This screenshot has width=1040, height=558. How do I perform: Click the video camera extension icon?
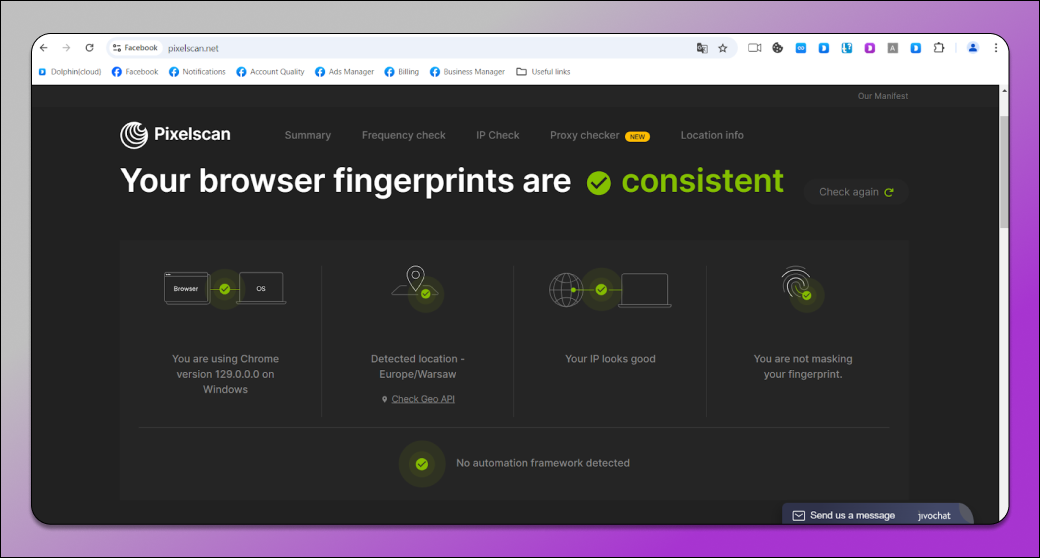pyautogui.click(x=755, y=48)
